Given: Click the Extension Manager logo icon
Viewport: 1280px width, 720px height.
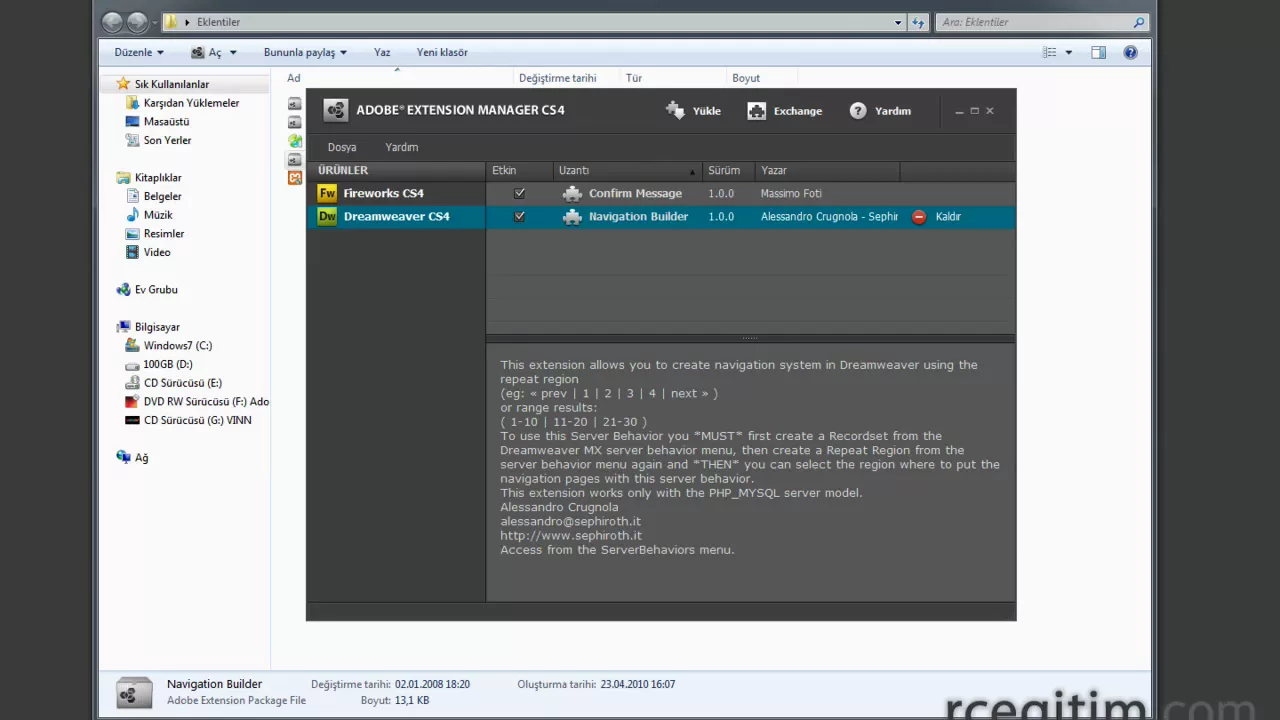Looking at the screenshot, I should click(x=336, y=110).
